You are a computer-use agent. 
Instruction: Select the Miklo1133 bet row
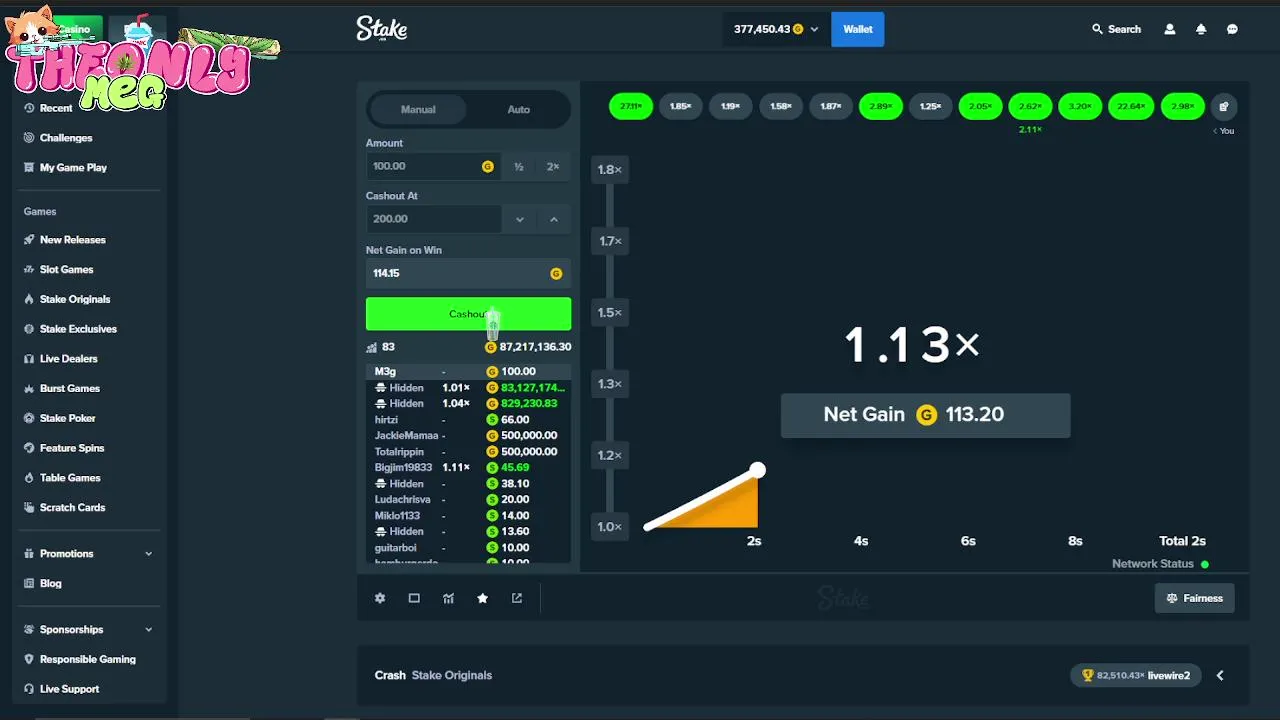[x=468, y=516]
